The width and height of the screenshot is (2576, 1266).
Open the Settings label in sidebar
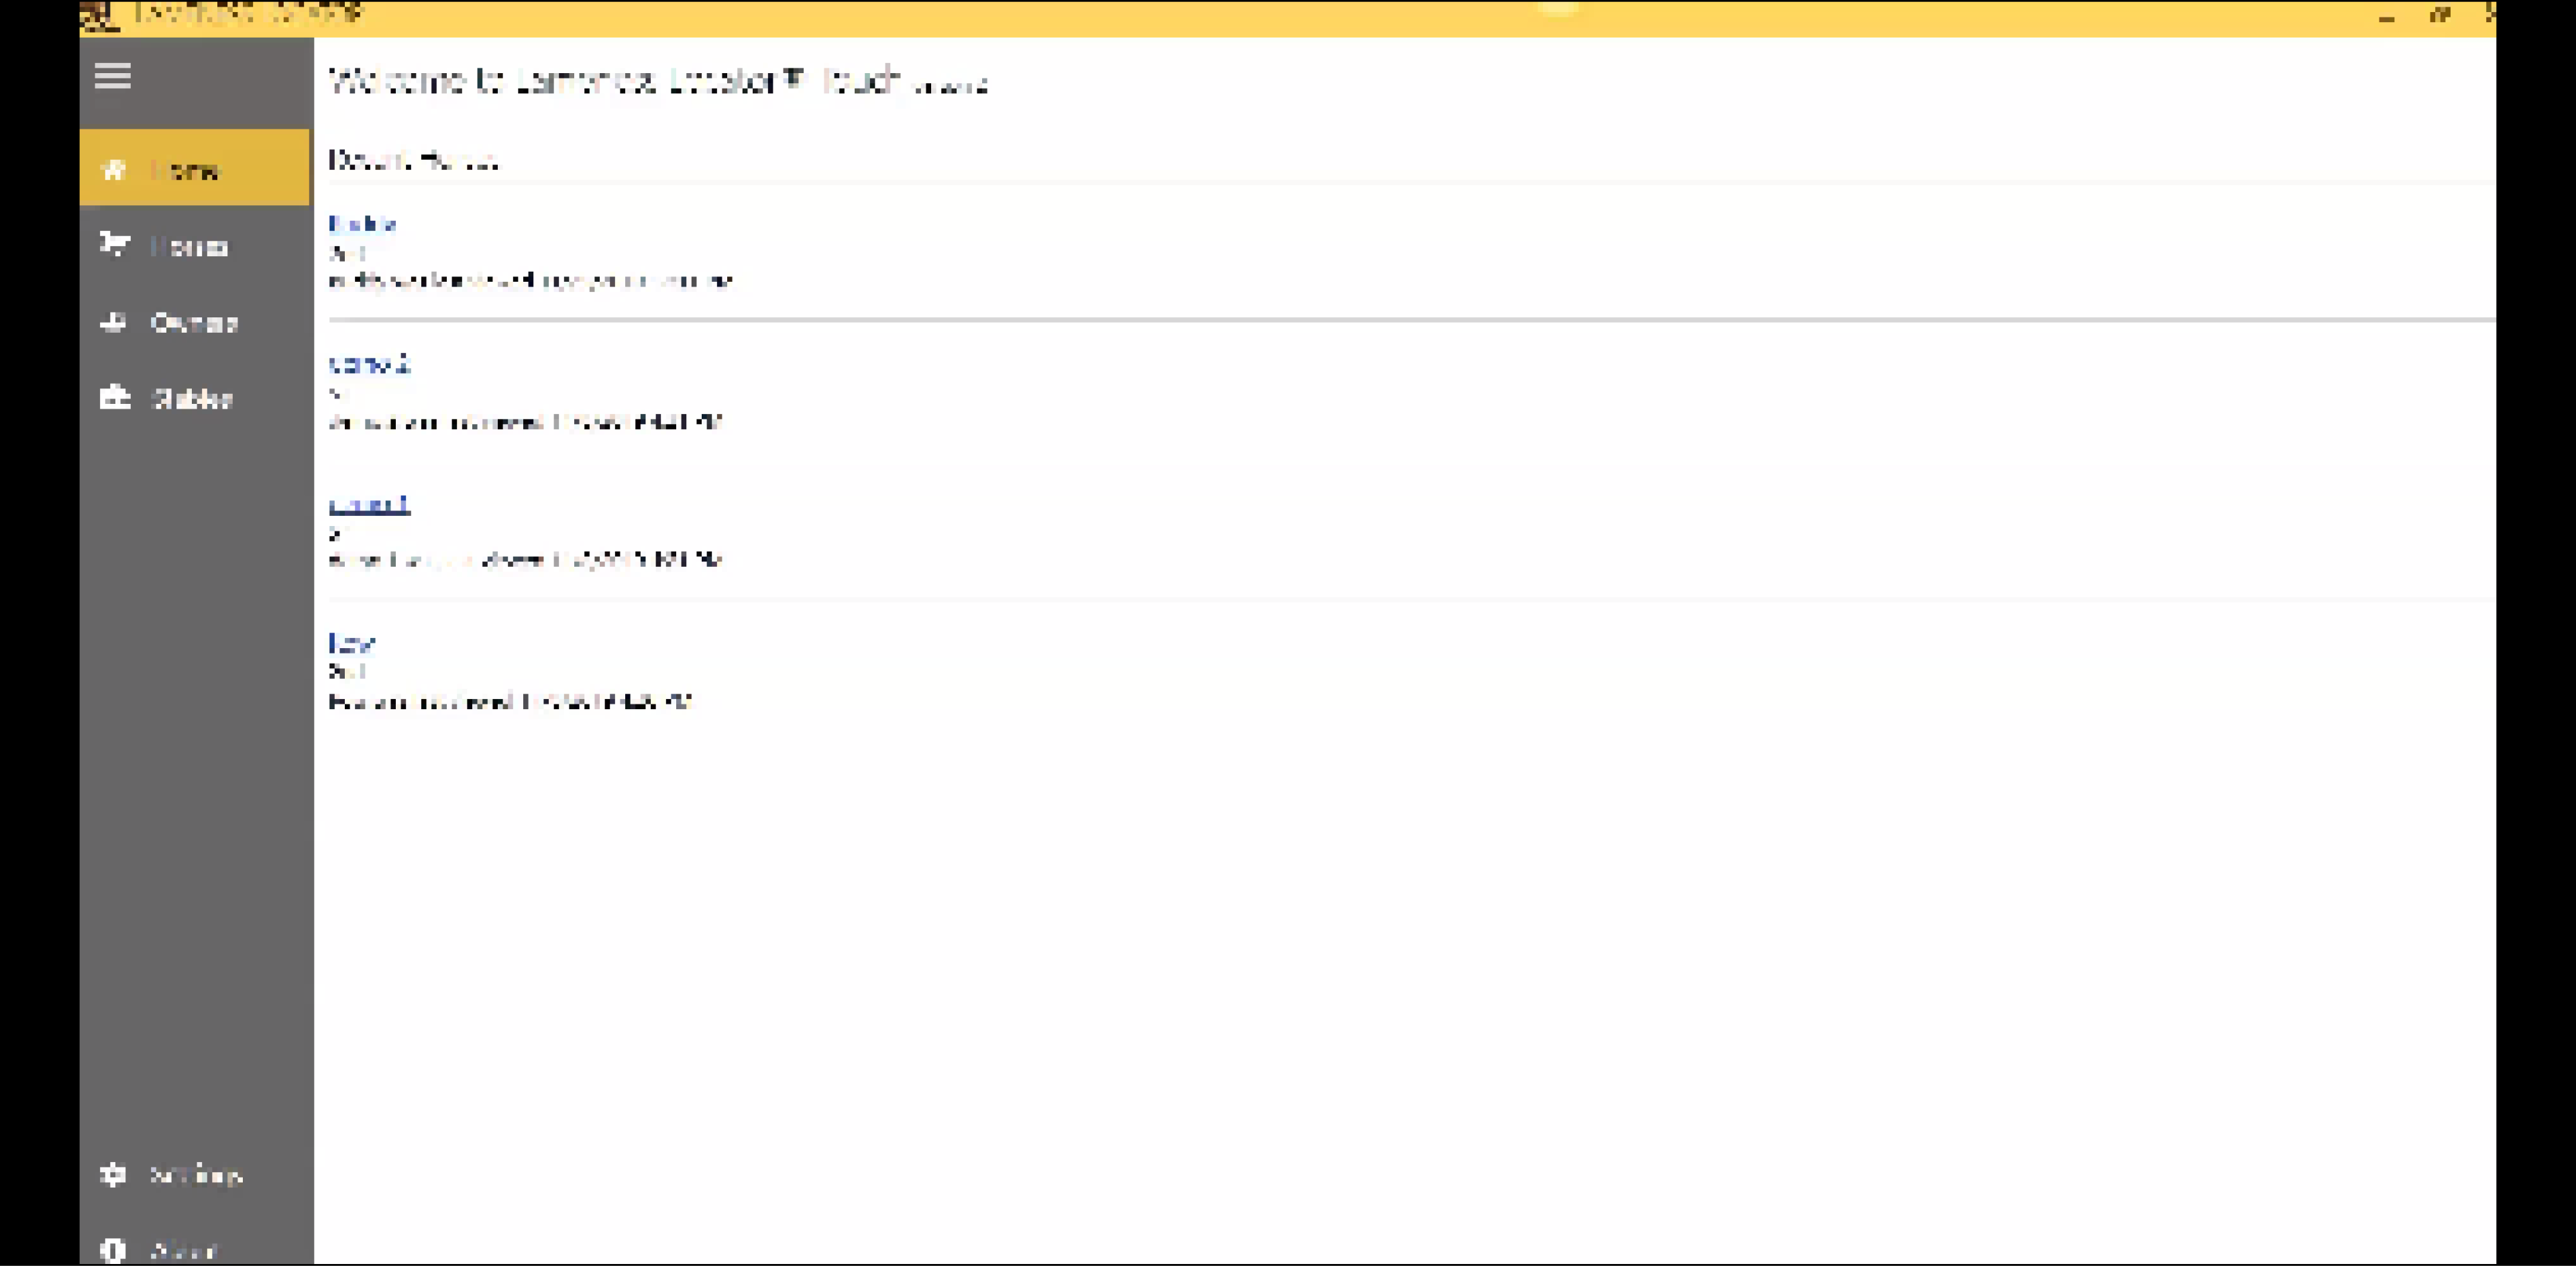[x=196, y=1175]
